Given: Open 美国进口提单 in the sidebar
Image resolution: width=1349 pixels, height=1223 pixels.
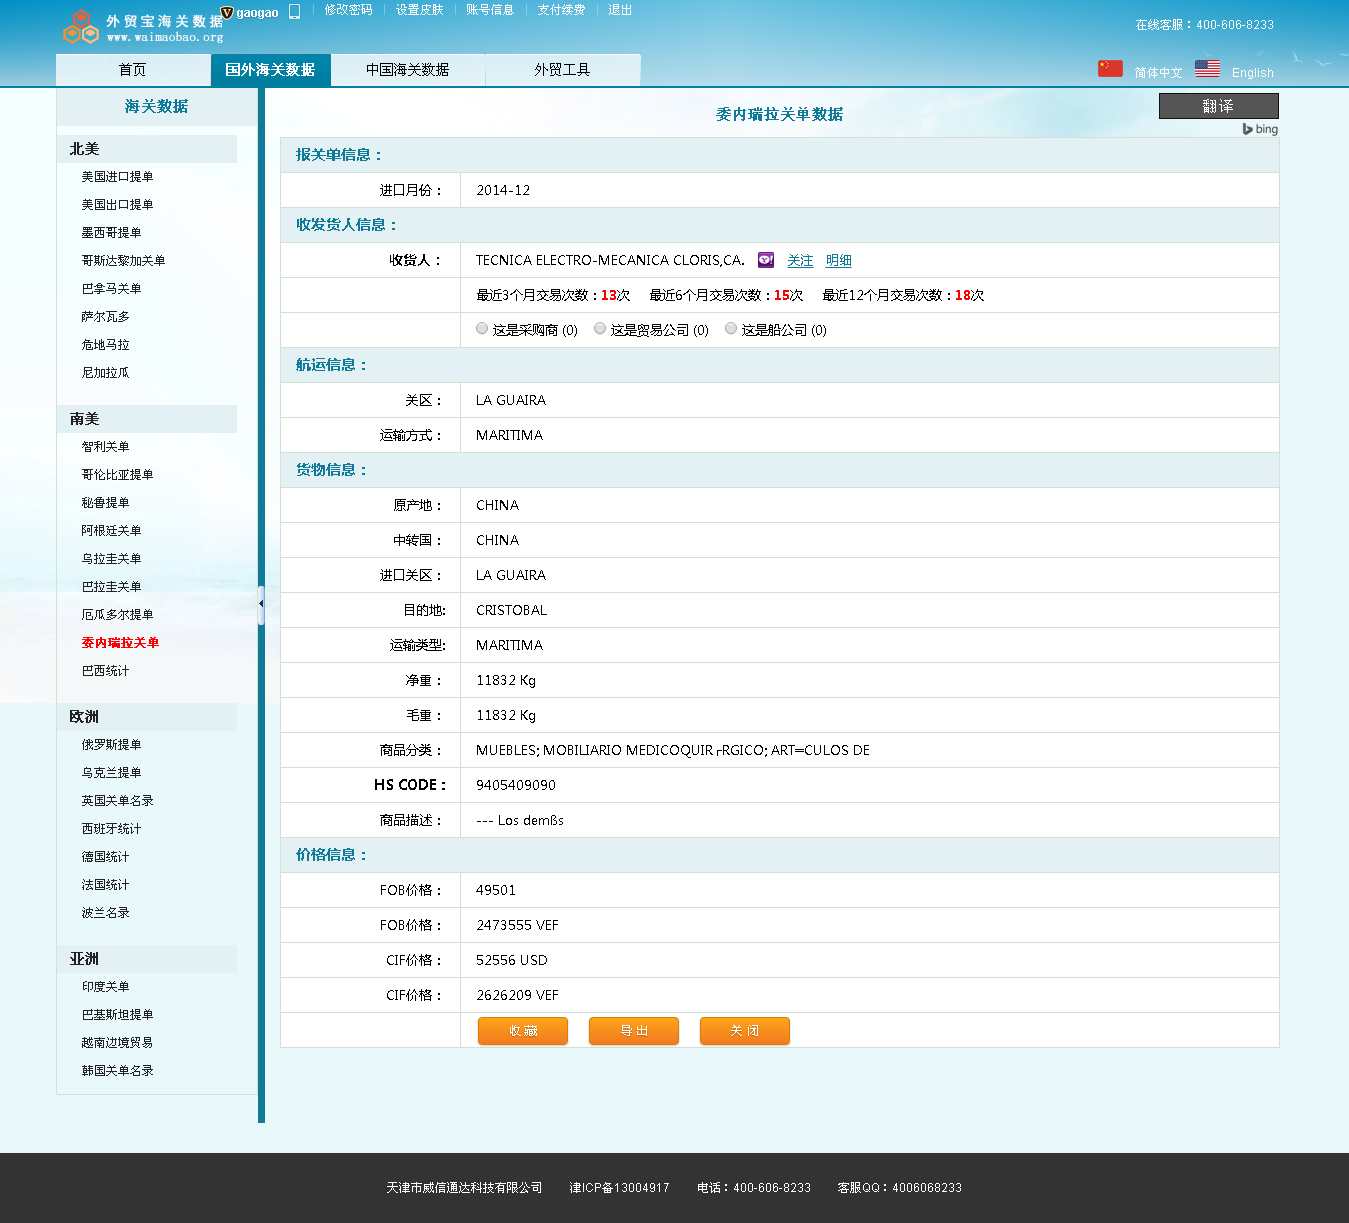Looking at the screenshot, I should click(x=117, y=177).
